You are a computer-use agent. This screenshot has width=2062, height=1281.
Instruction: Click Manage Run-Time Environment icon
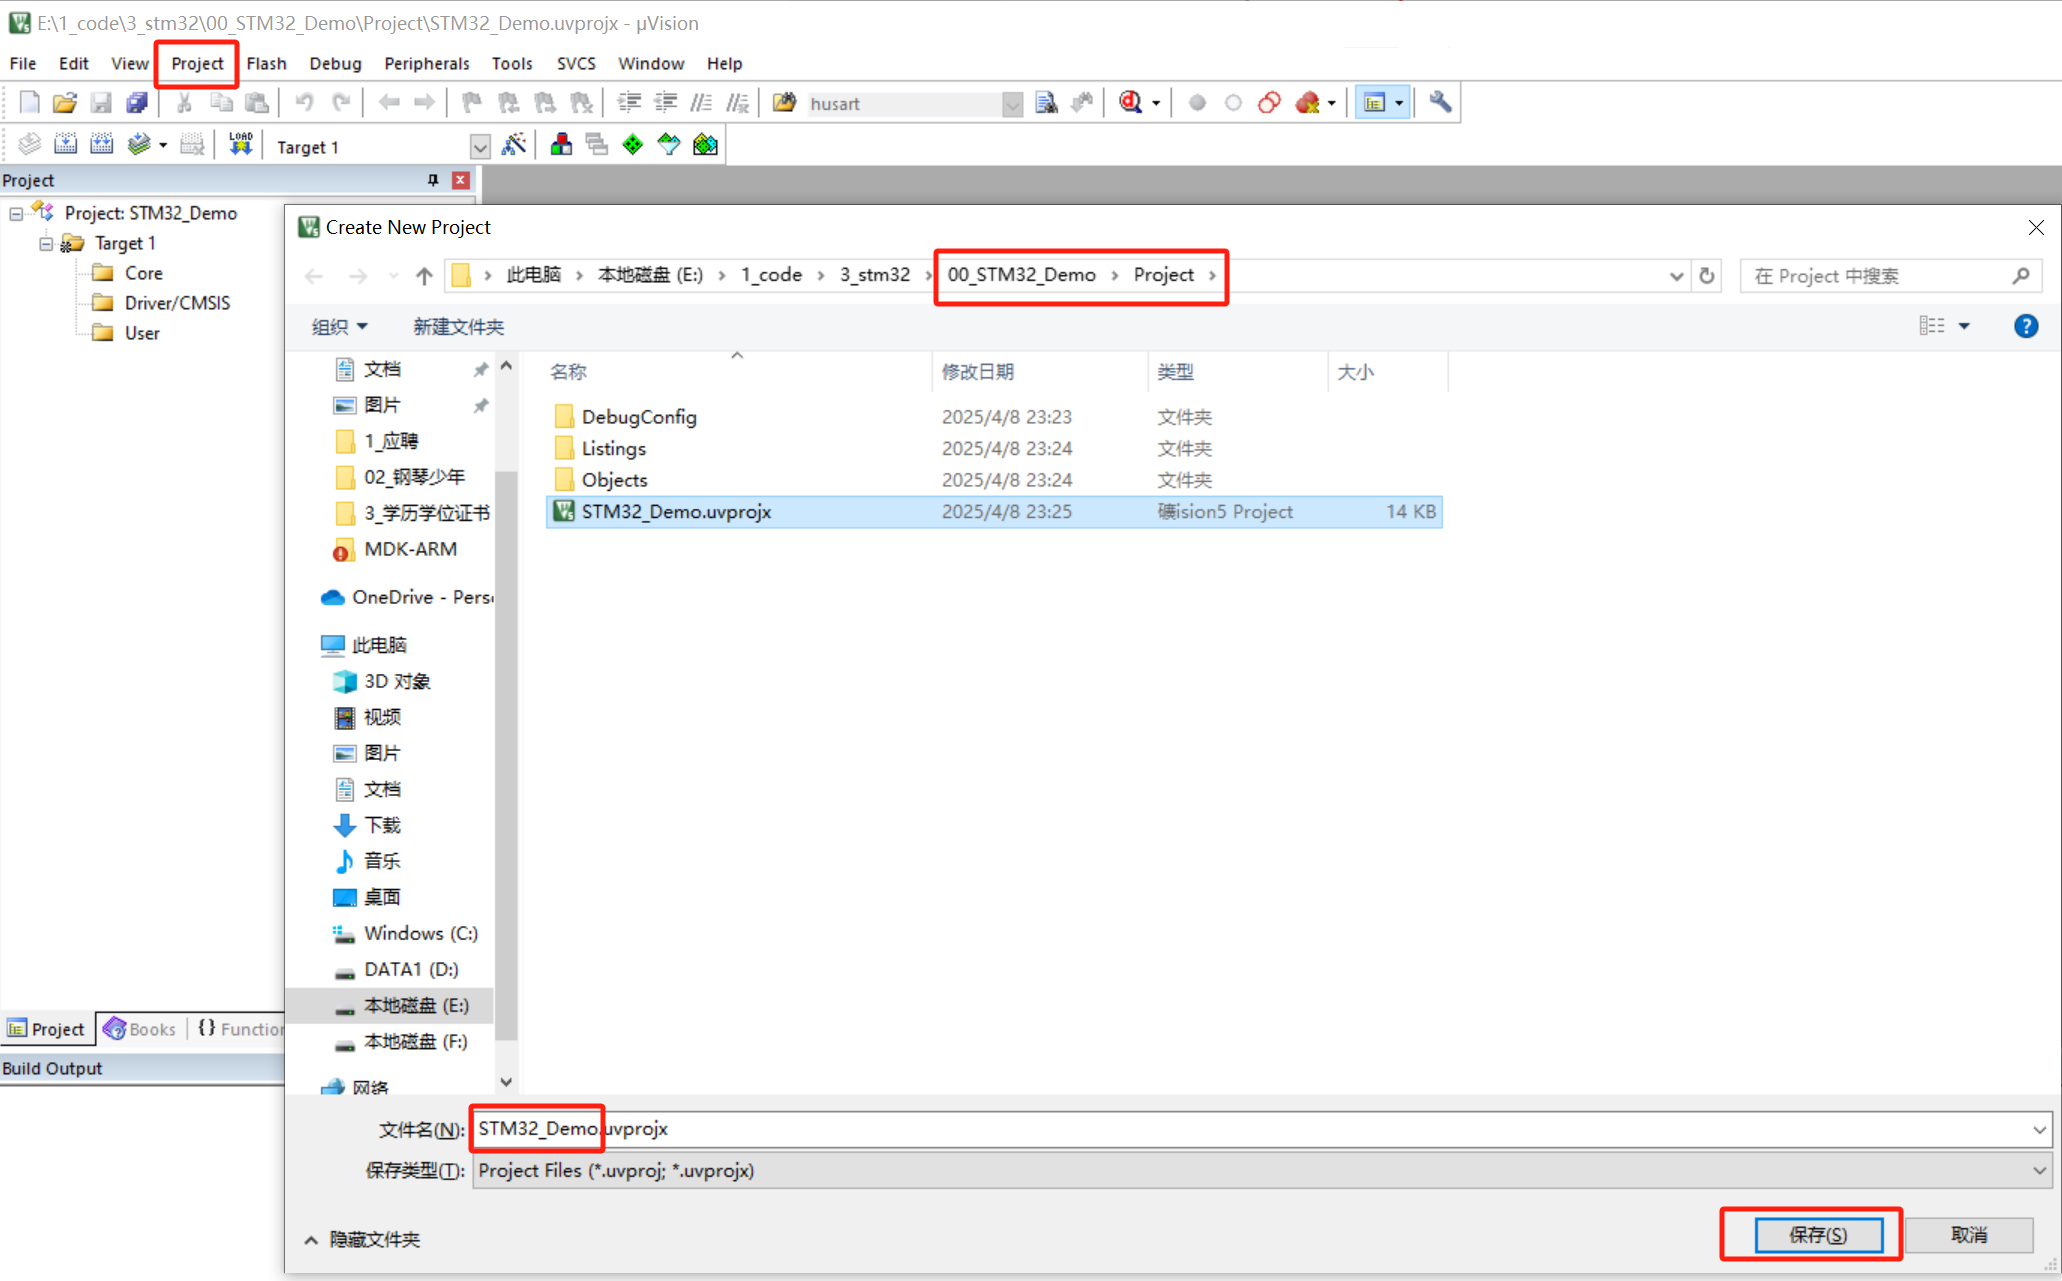pos(633,145)
